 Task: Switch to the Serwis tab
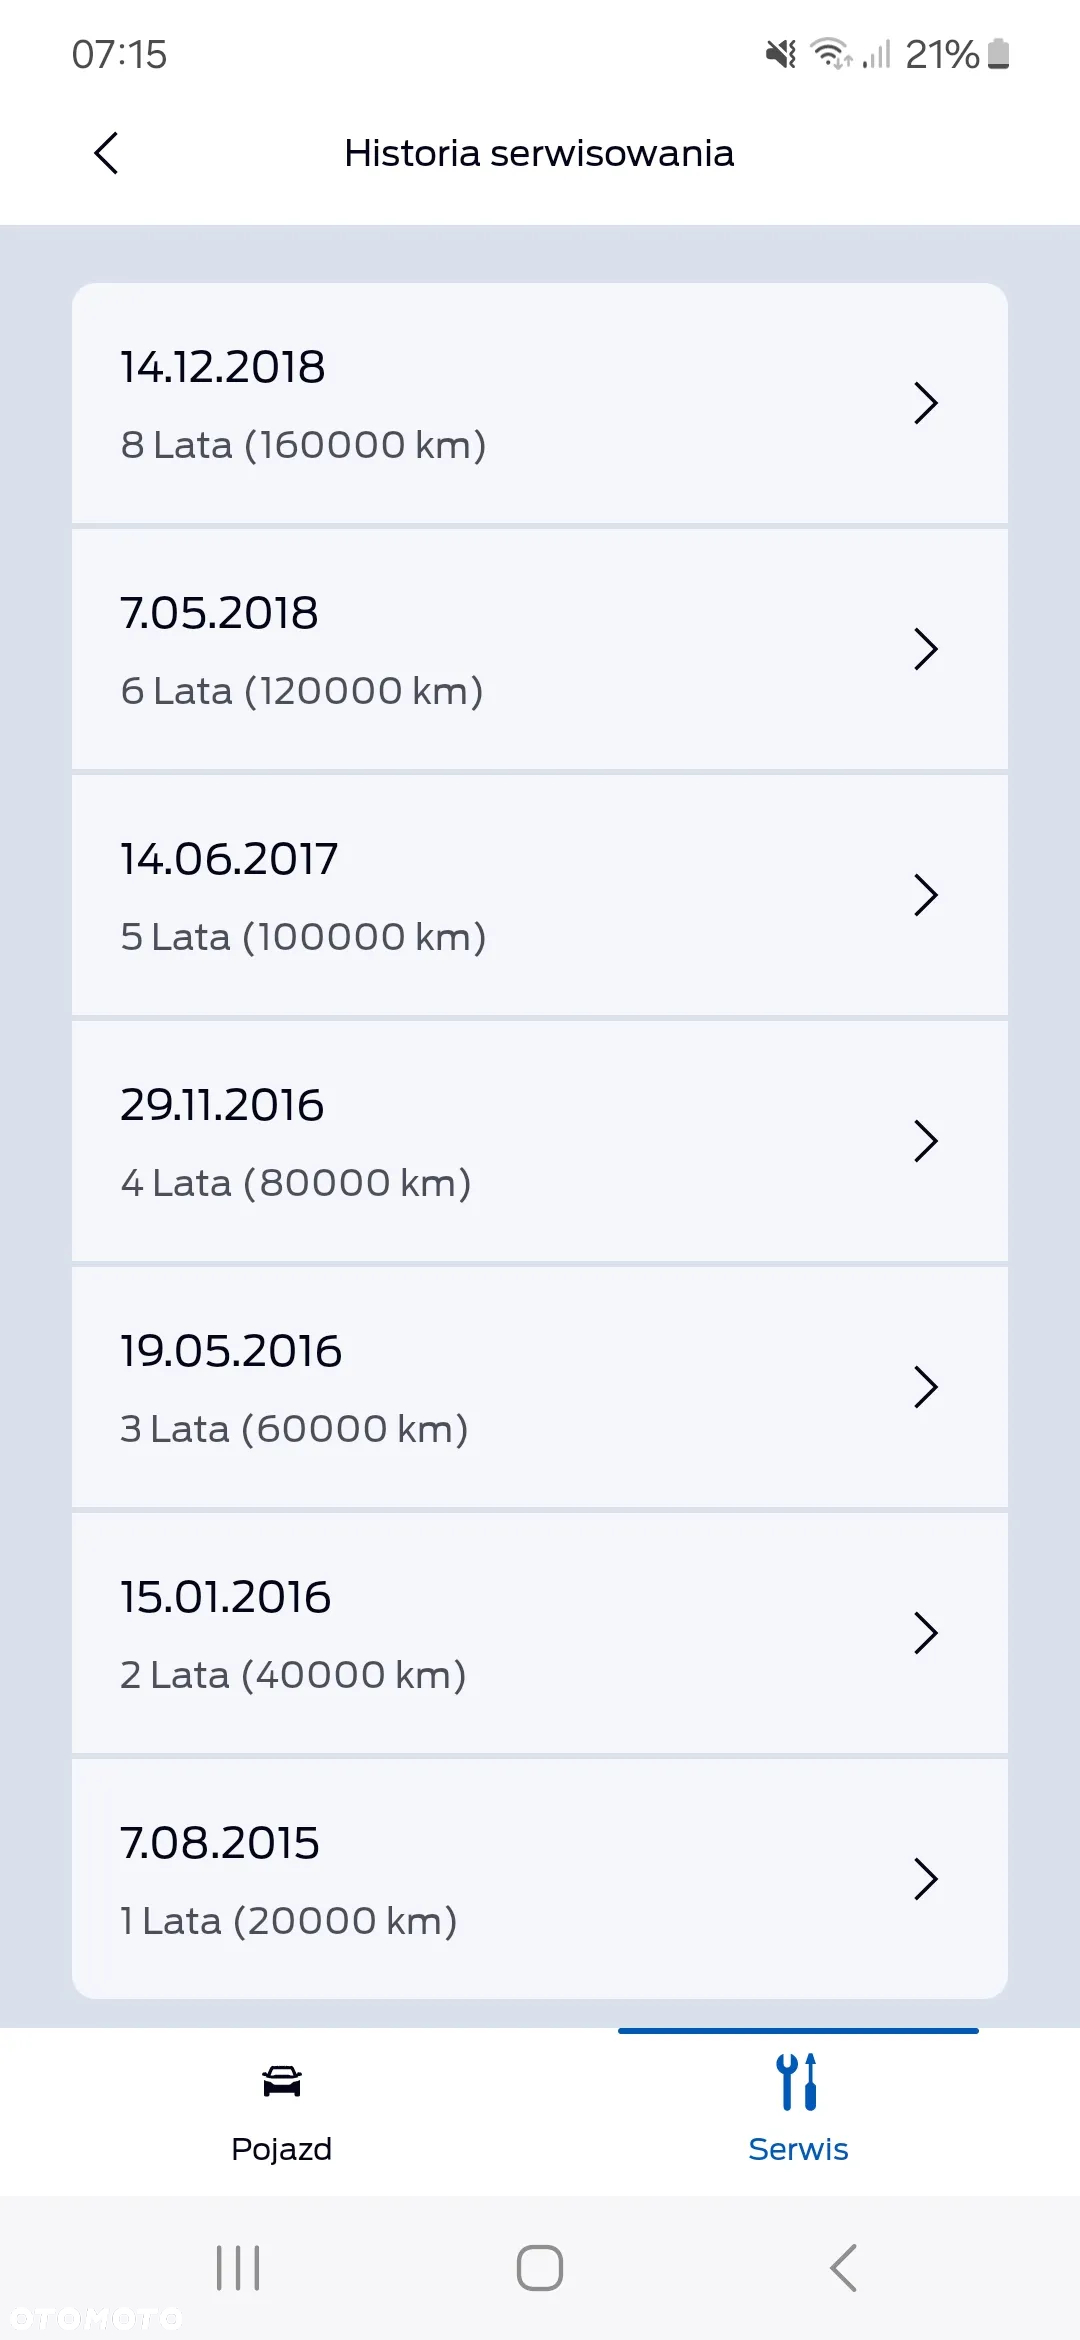798,2112
